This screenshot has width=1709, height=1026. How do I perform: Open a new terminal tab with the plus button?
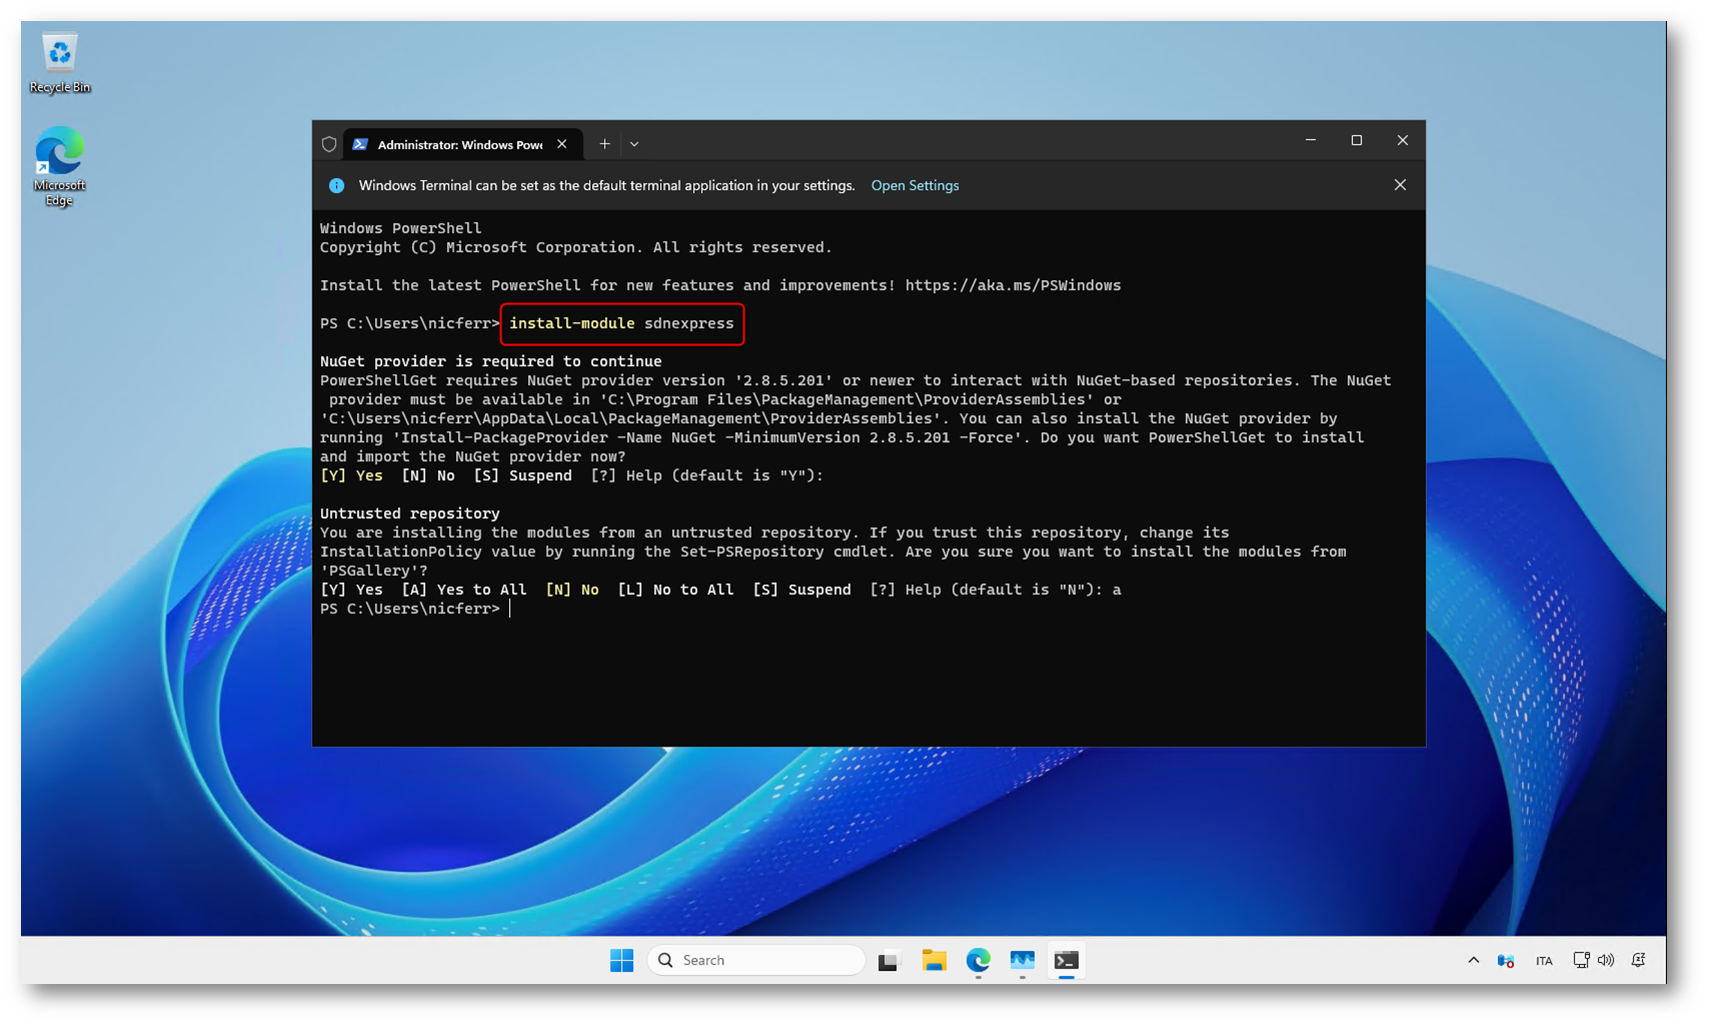(x=604, y=144)
